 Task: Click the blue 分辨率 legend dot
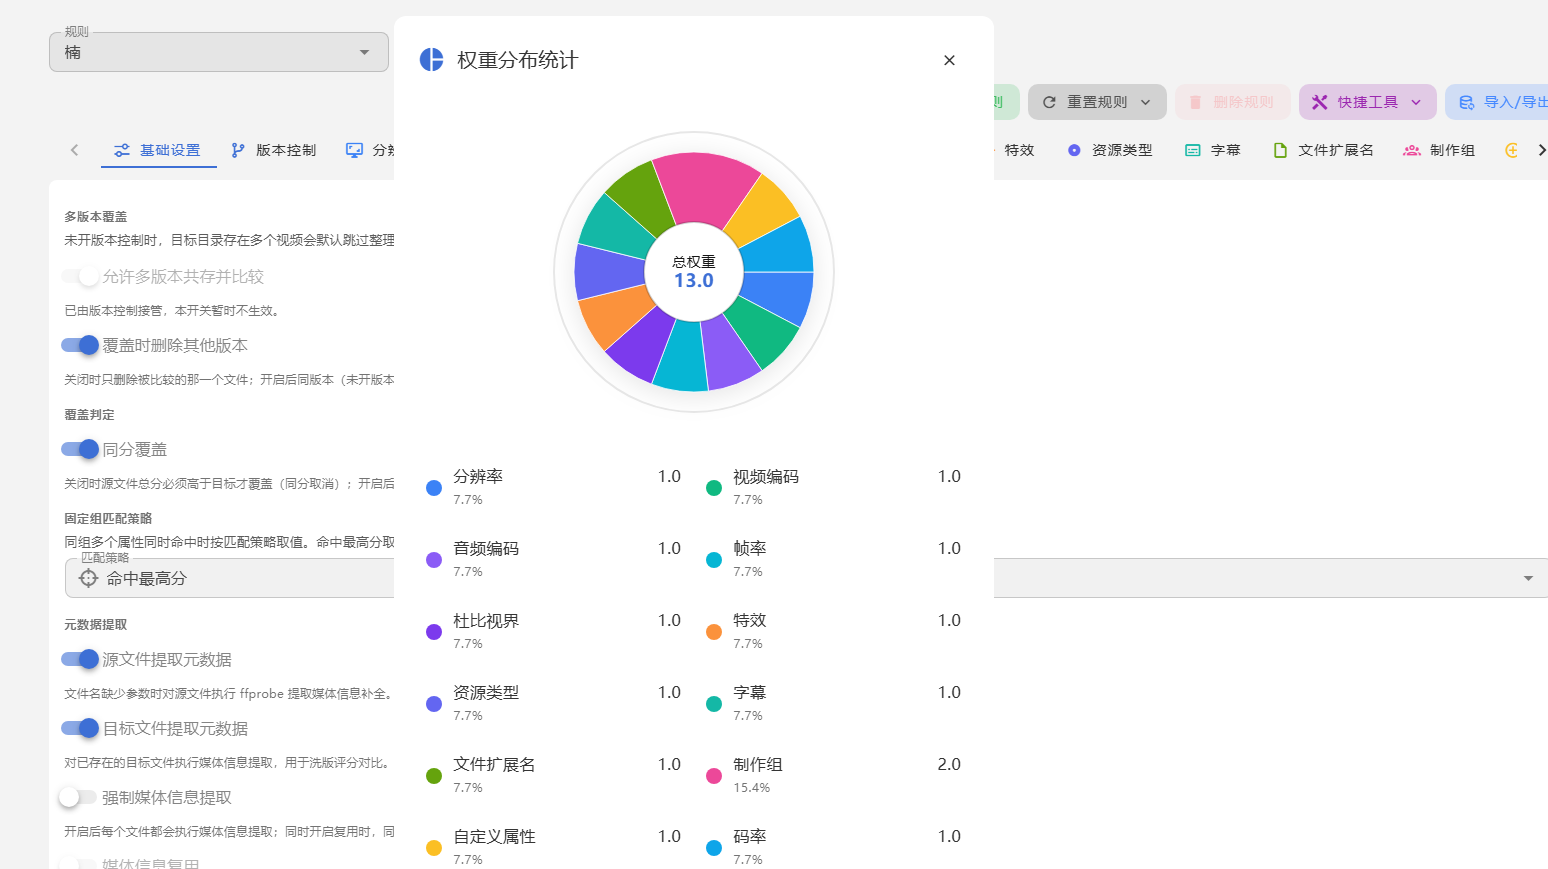point(434,488)
